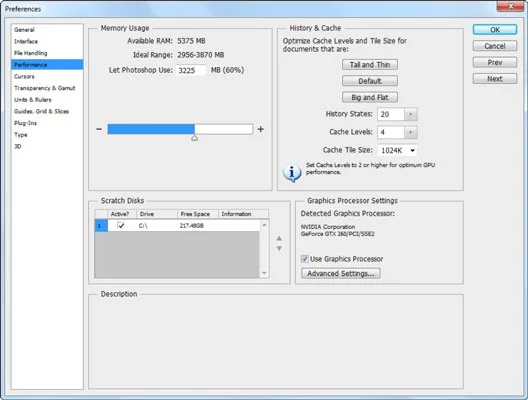This screenshot has width=528, height=400.
Task: Apply Tall and Thin cache preset
Action: 370,65
